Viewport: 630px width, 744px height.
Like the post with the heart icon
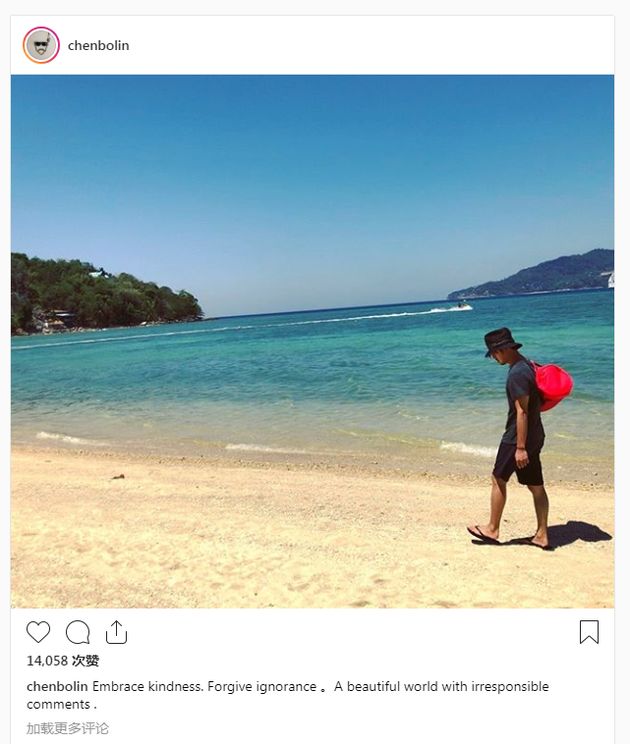click(x=38, y=632)
